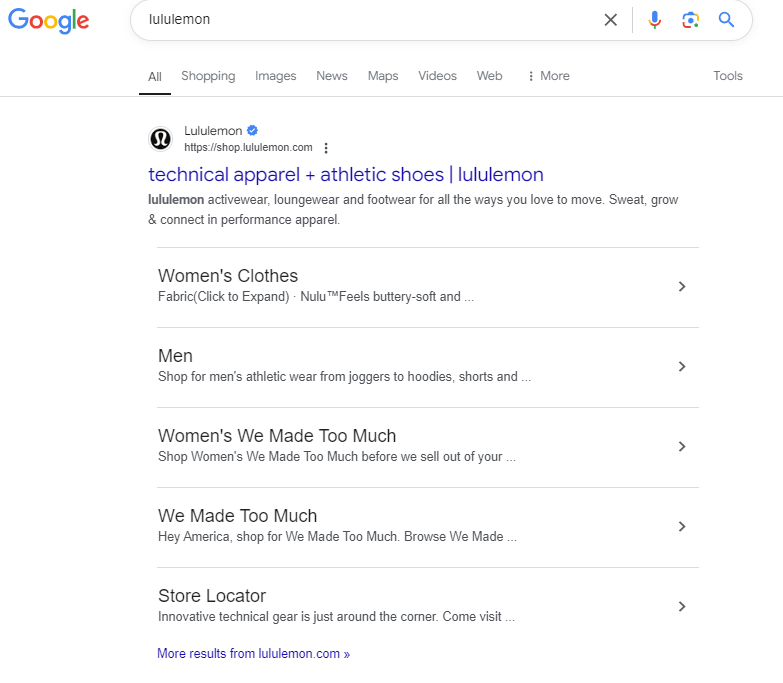Image resolution: width=783 pixels, height=683 pixels.
Task: Switch to the Shopping tab
Action: pos(208,76)
